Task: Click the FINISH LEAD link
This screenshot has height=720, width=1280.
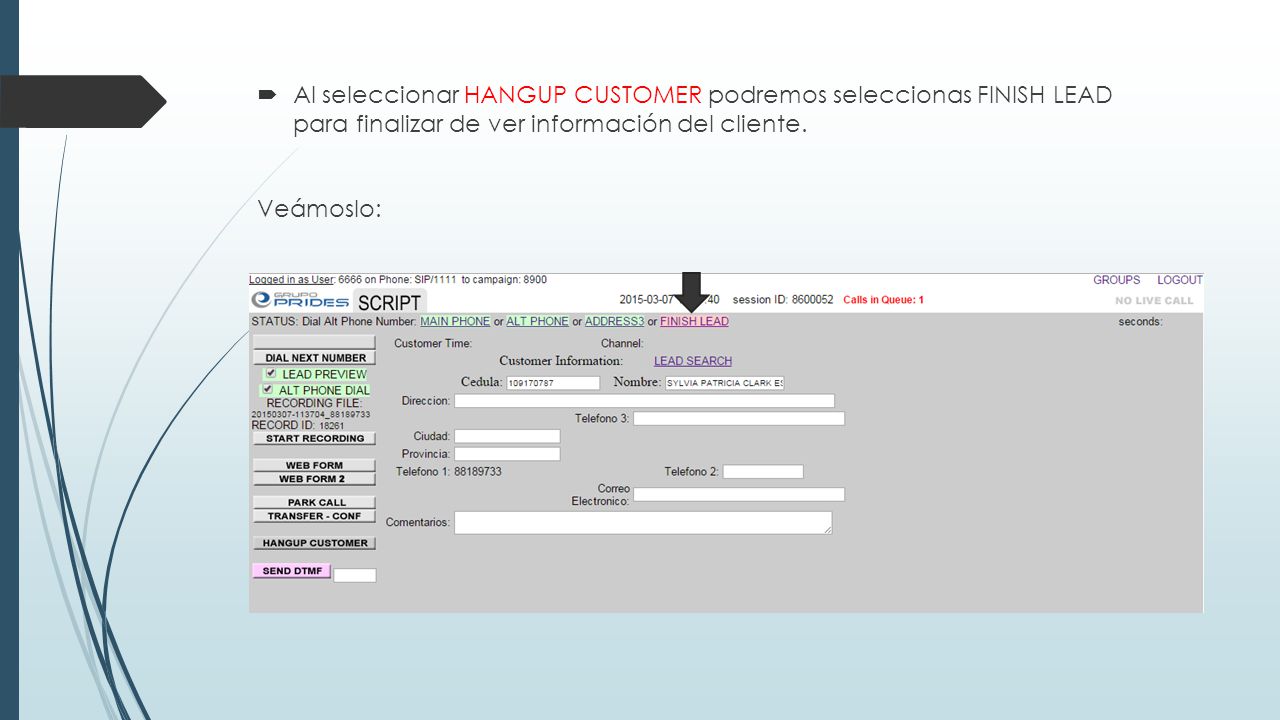Action: tap(694, 322)
